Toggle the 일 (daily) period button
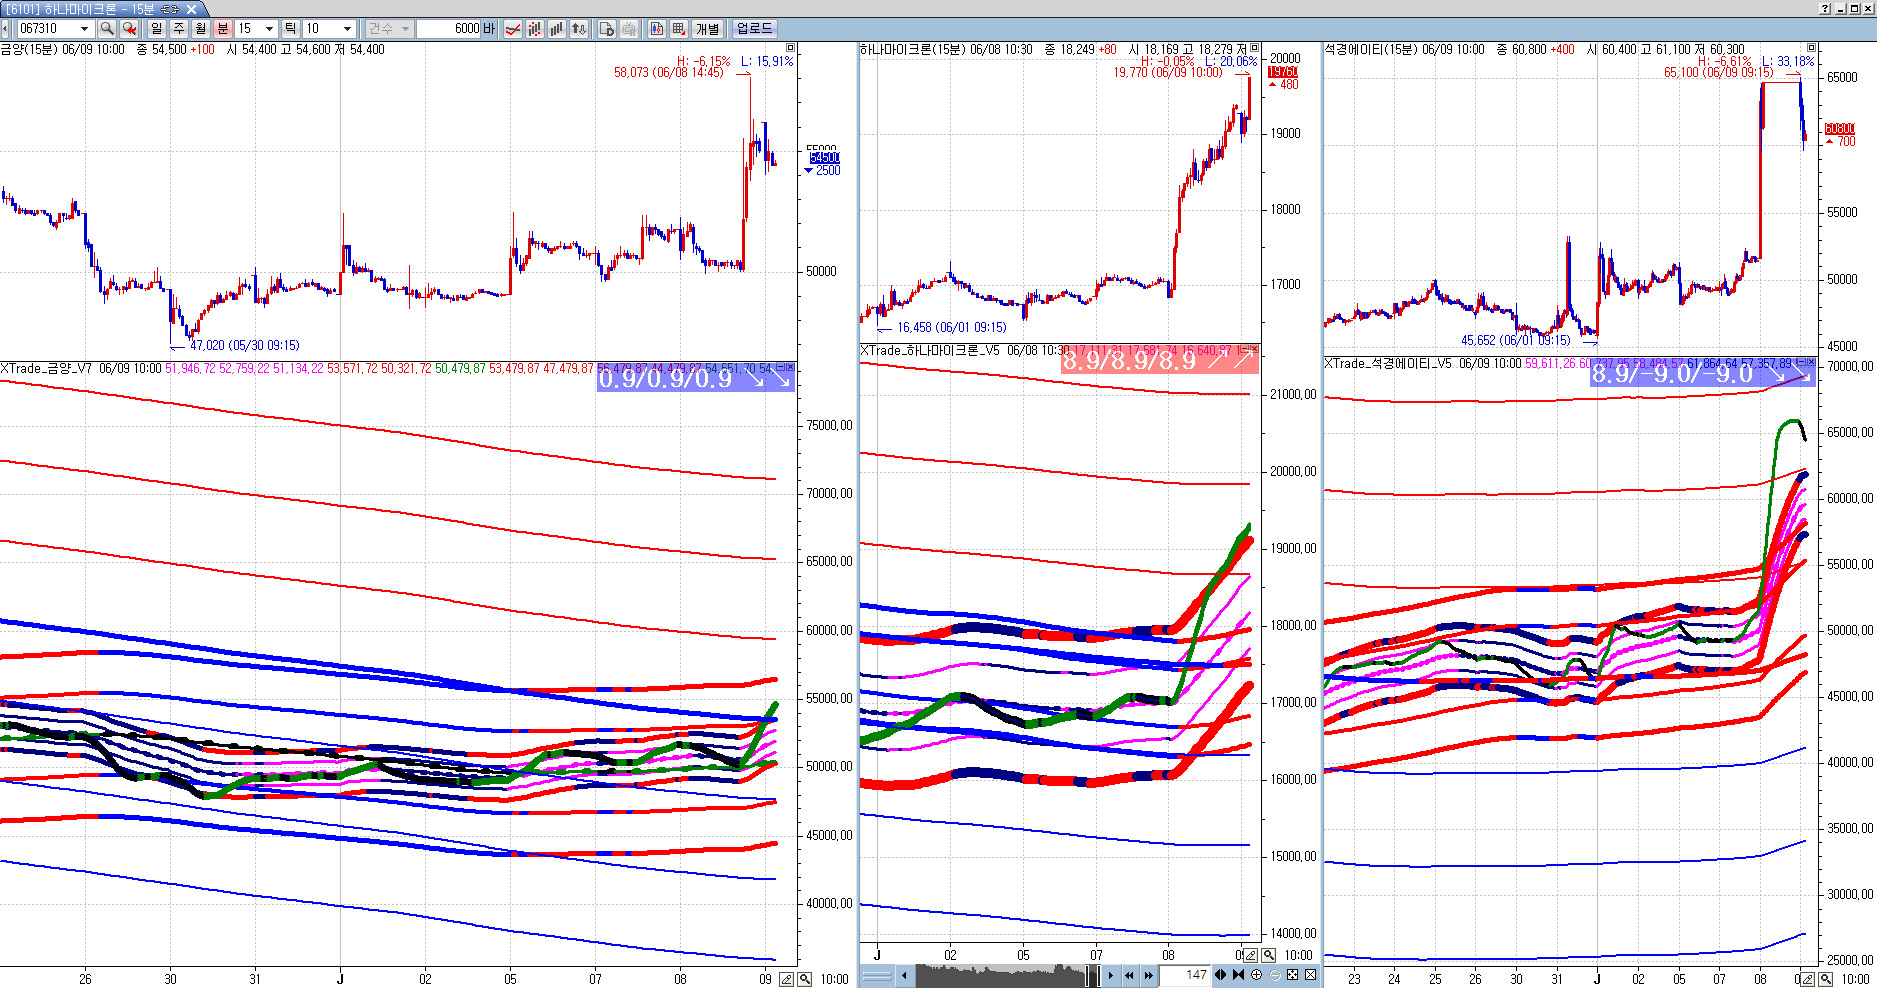The image size is (1877, 988). [157, 29]
